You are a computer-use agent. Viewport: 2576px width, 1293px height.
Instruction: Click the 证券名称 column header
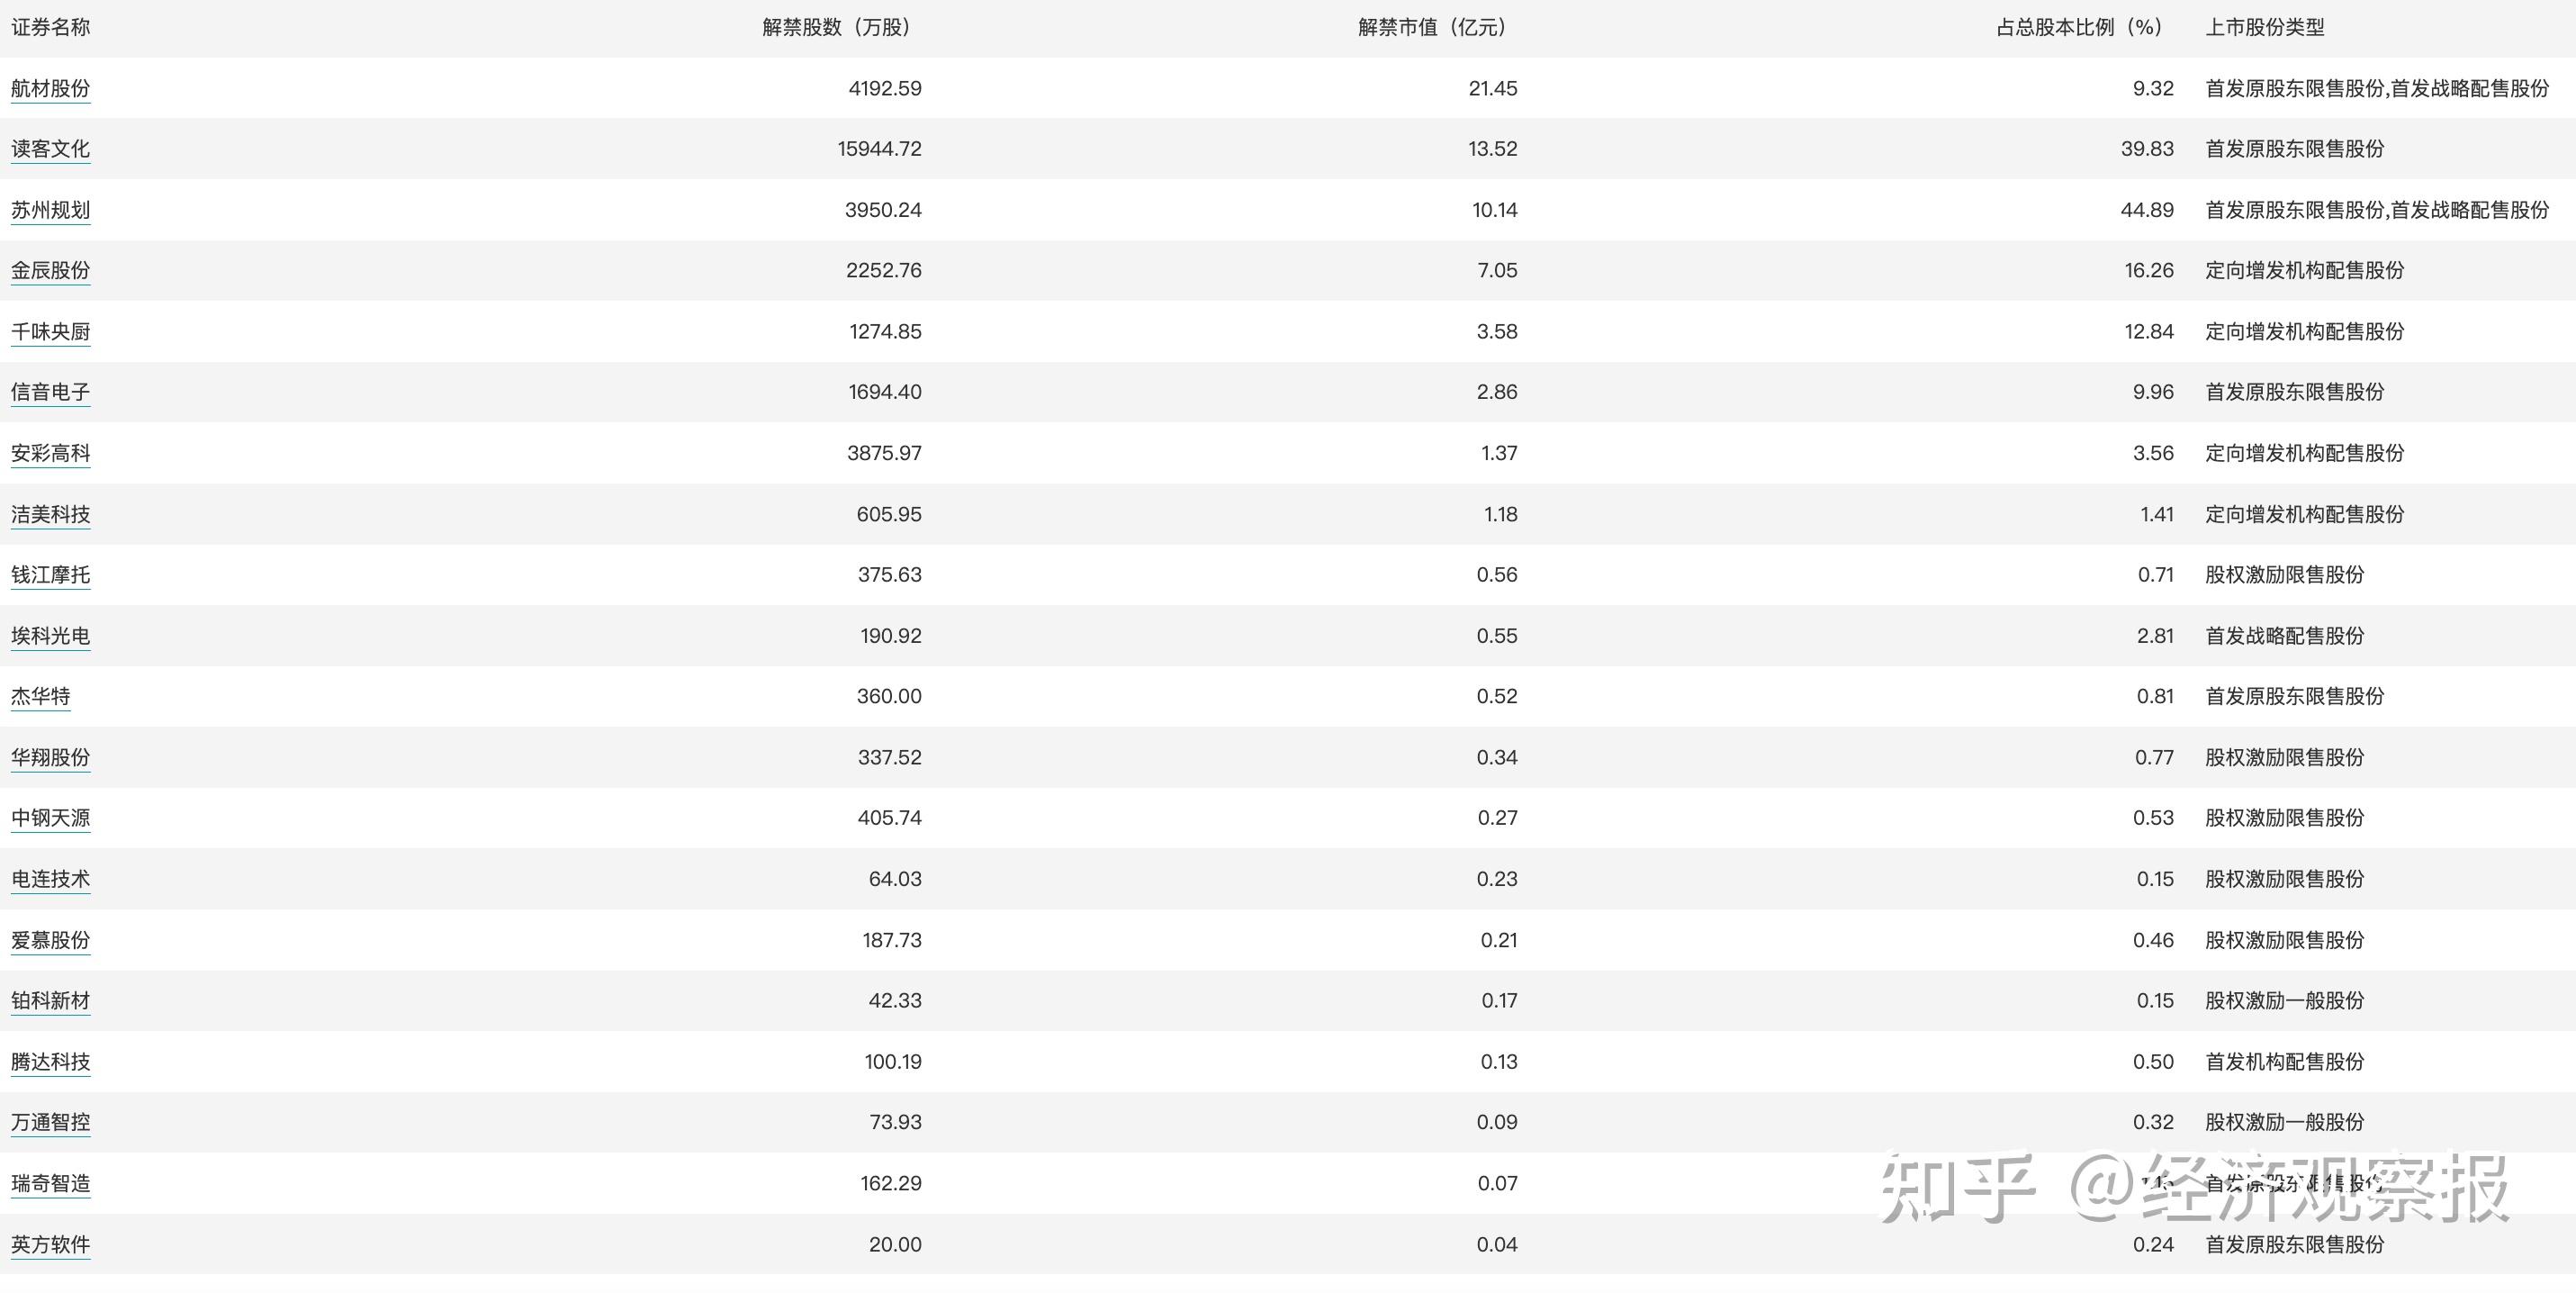(50, 27)
